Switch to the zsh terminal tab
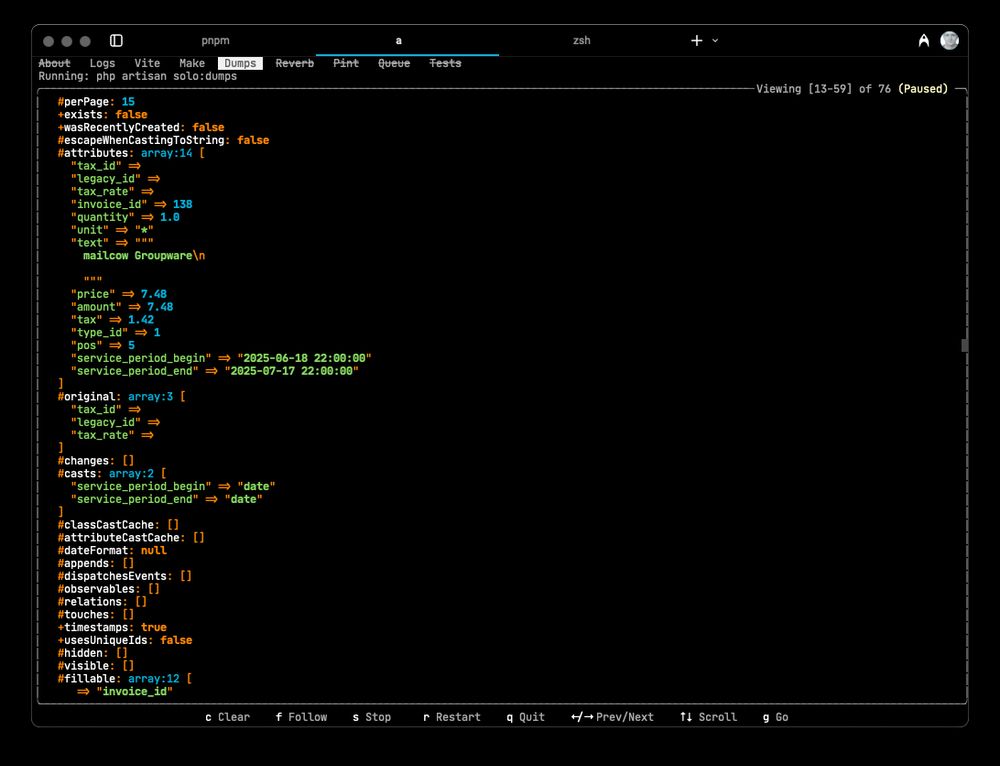 [x=581, y=41]
